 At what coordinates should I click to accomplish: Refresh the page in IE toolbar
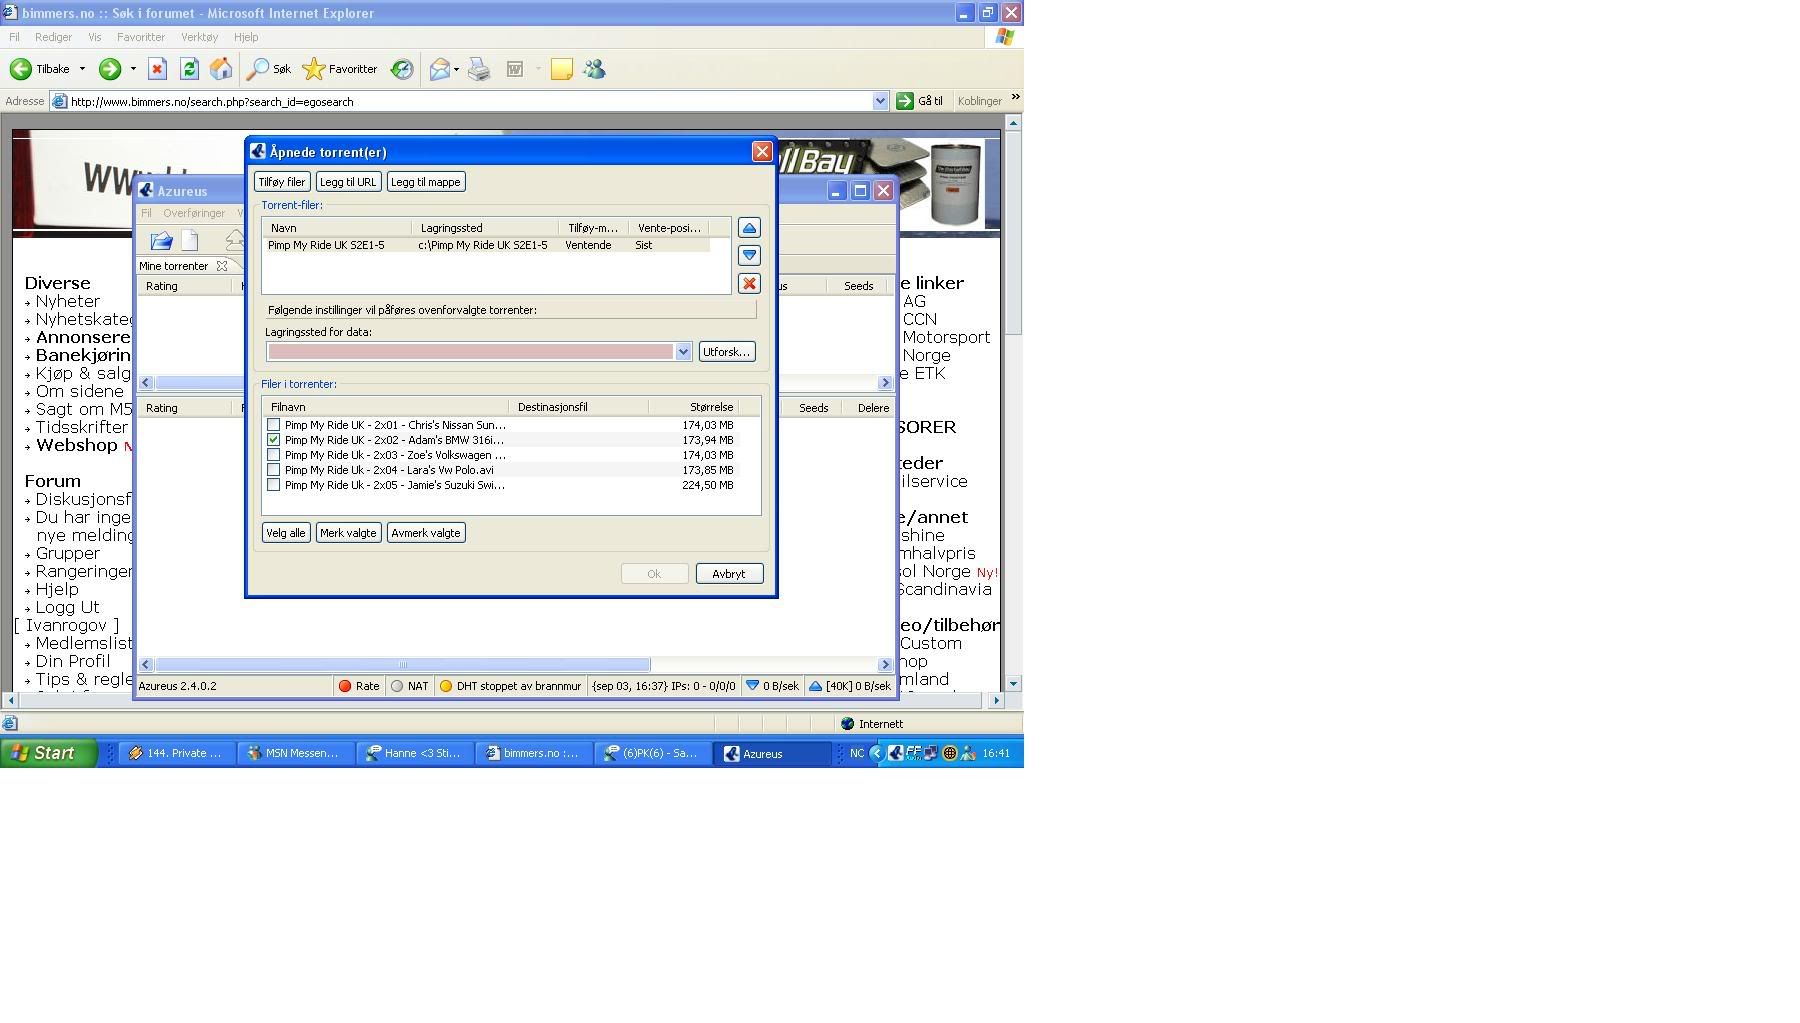pyautogui.click(x=189, y=69)
